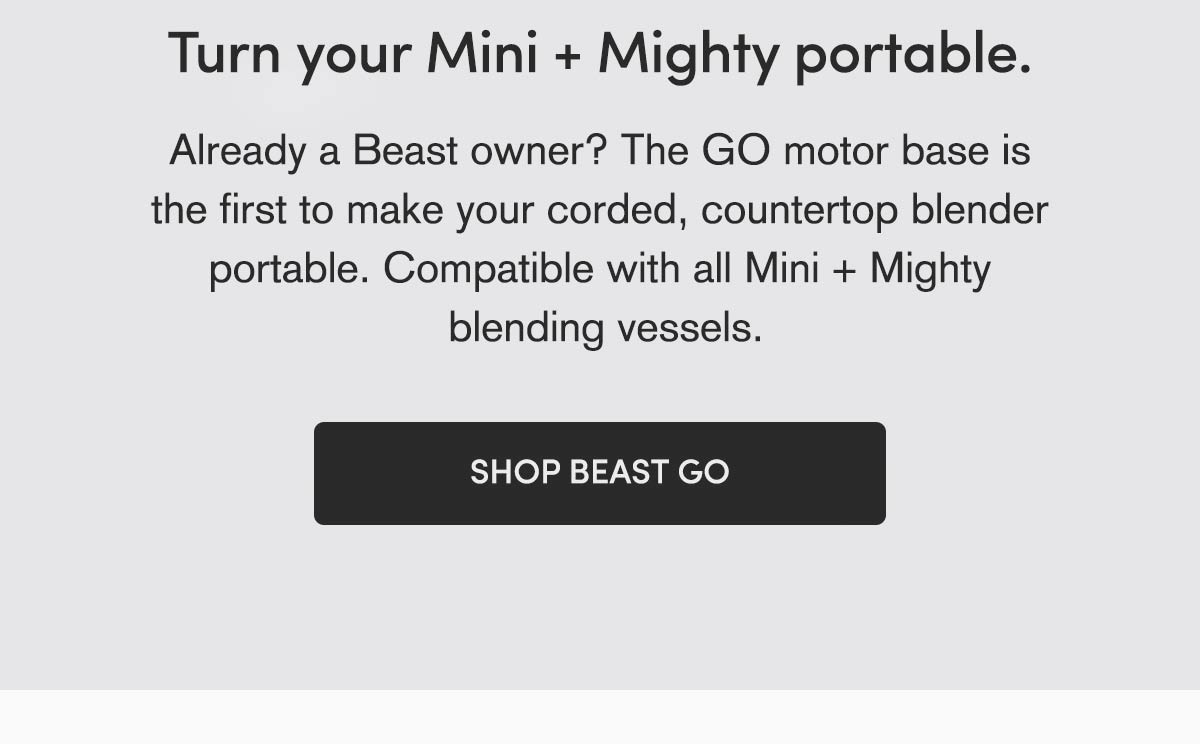1200x744 pixels.
Task: Click the word 'GO' on the dark button
Action: point(704,473)
